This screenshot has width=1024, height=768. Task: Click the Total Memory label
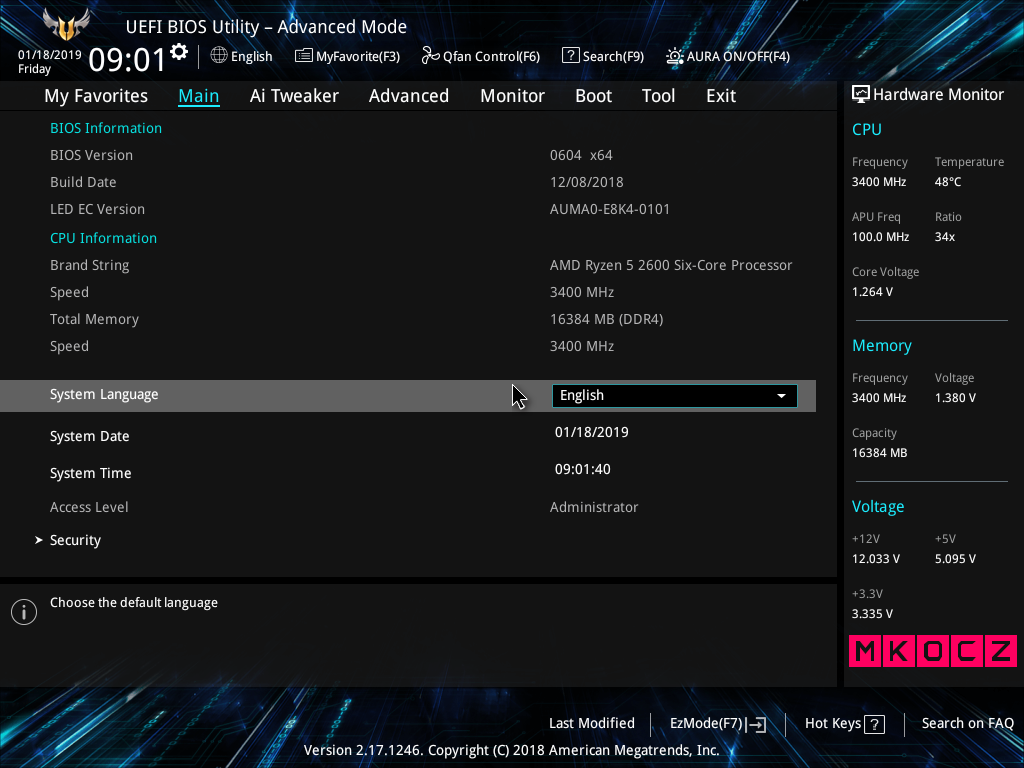(x=95, y=319)
